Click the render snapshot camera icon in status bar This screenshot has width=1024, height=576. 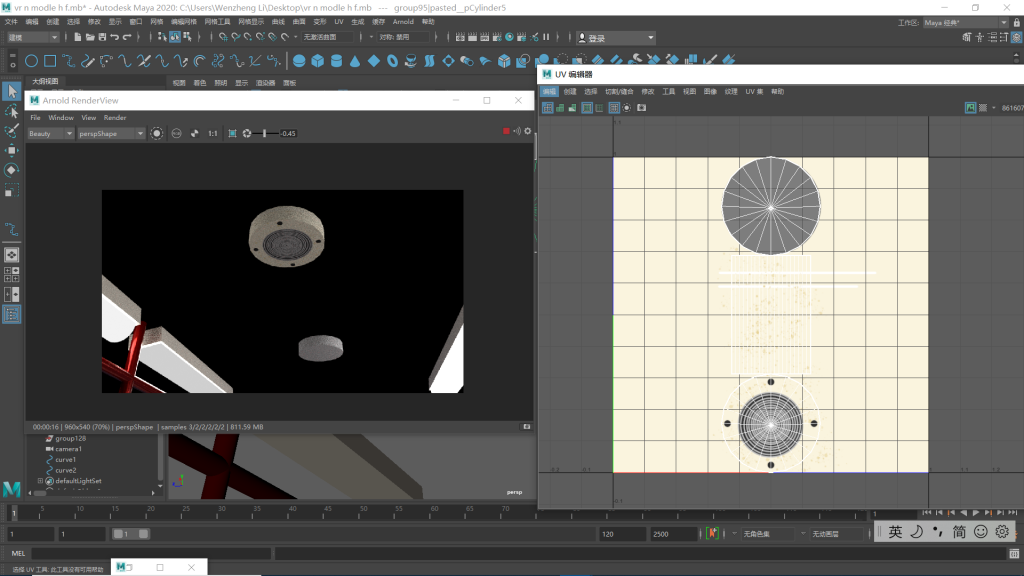coord(526,426)
